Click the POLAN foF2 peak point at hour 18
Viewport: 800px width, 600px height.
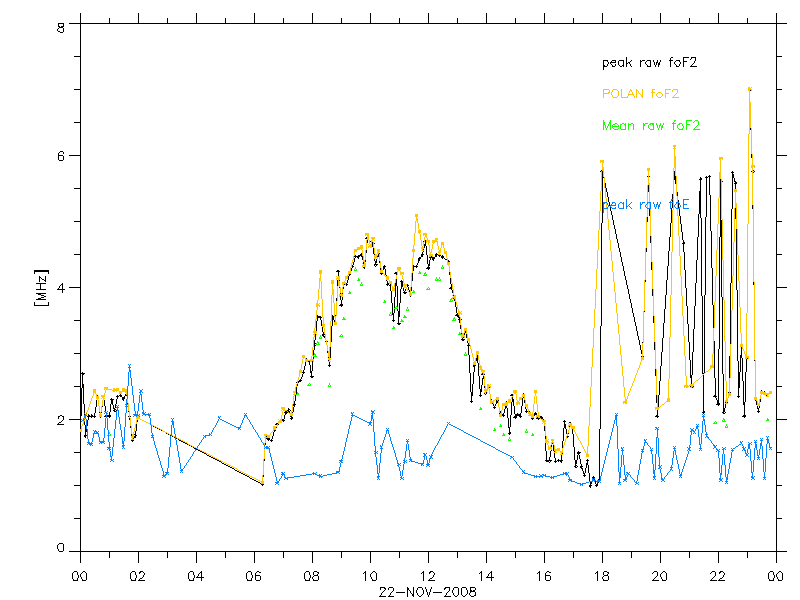click(x=602, y=162)
